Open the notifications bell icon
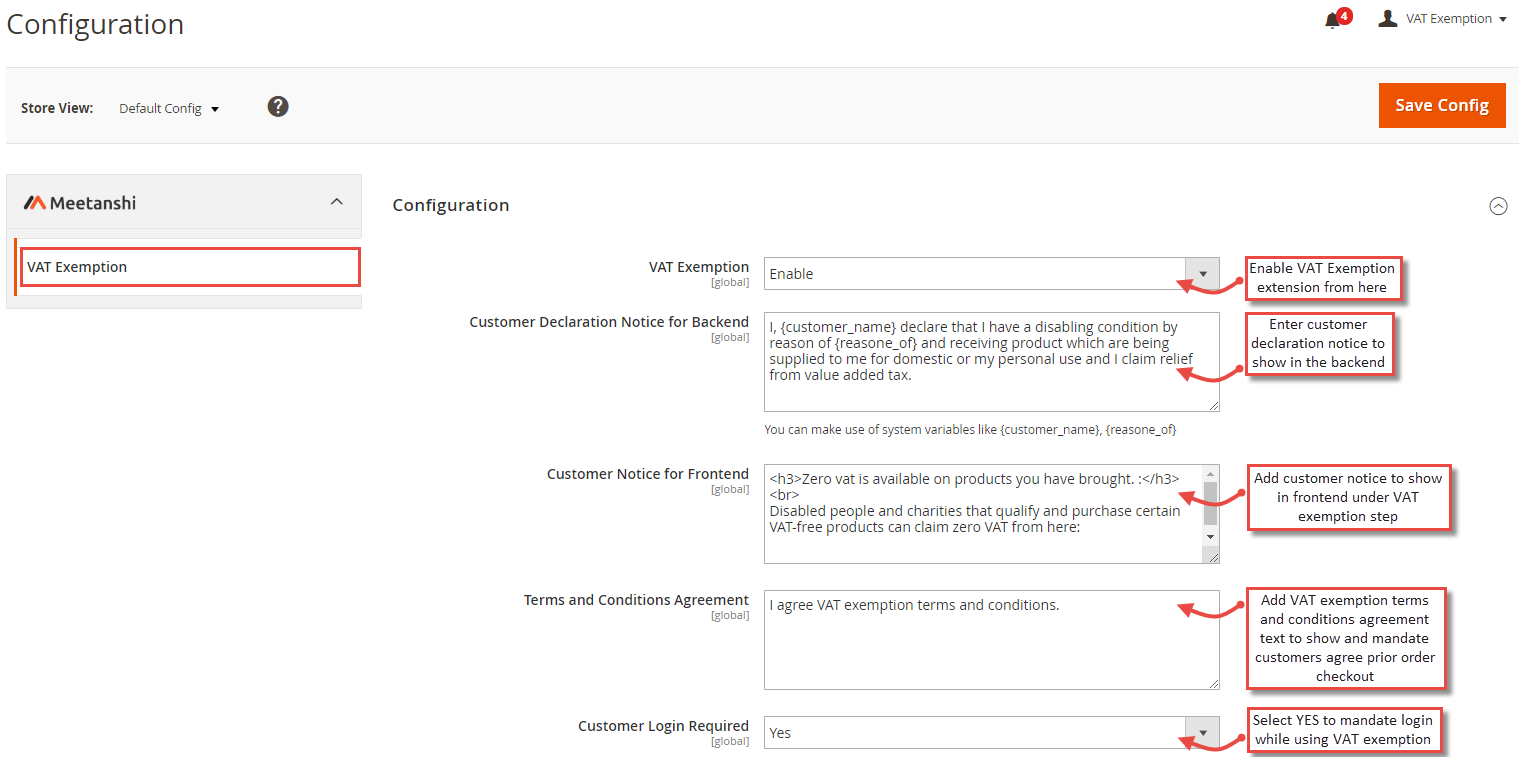 pyautogui.click(x=1332, y=21)
